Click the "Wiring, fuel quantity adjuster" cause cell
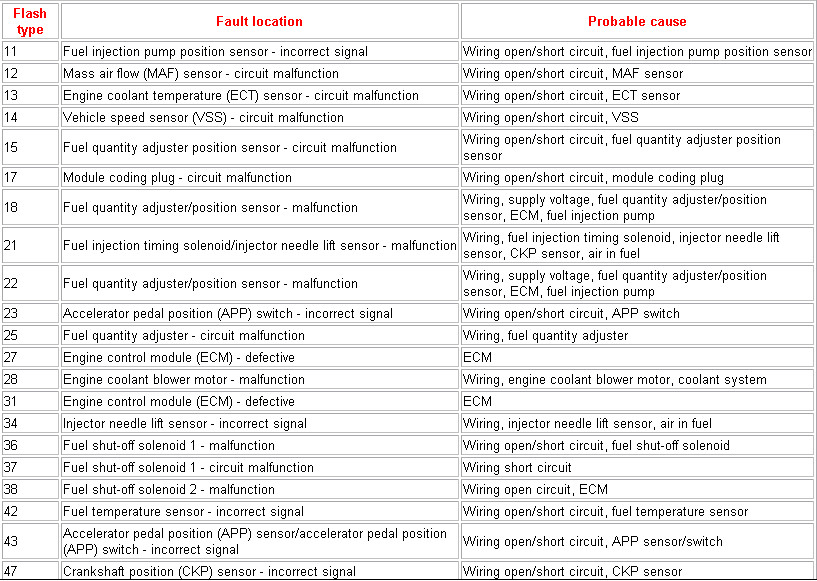Screen dimensions: 817x581 pyautogui.click(x=546, y=335)
